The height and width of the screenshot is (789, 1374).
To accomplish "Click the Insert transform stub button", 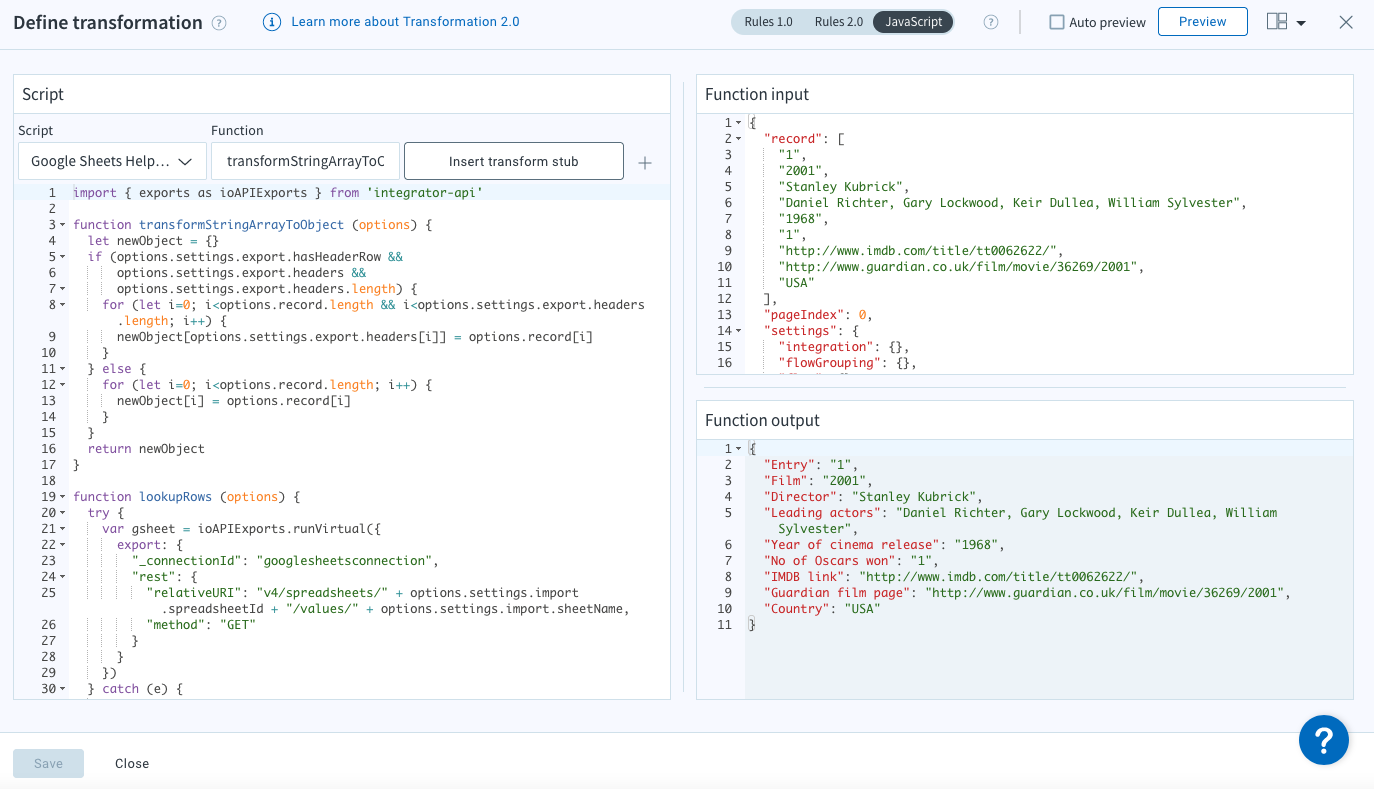I will point(513,161).
